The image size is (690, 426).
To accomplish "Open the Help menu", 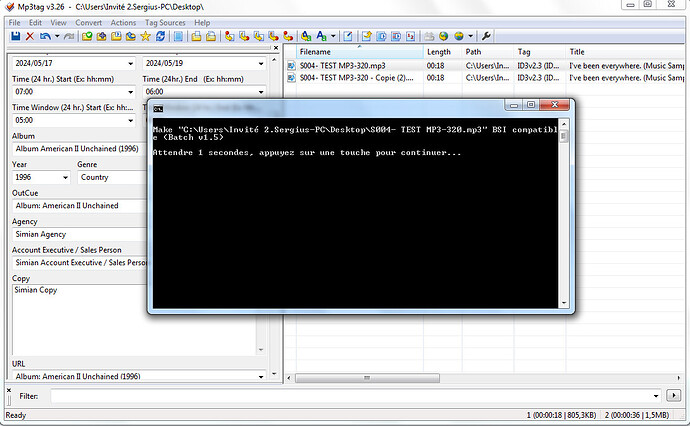I will pyautogui.click(x=202, y=22).
